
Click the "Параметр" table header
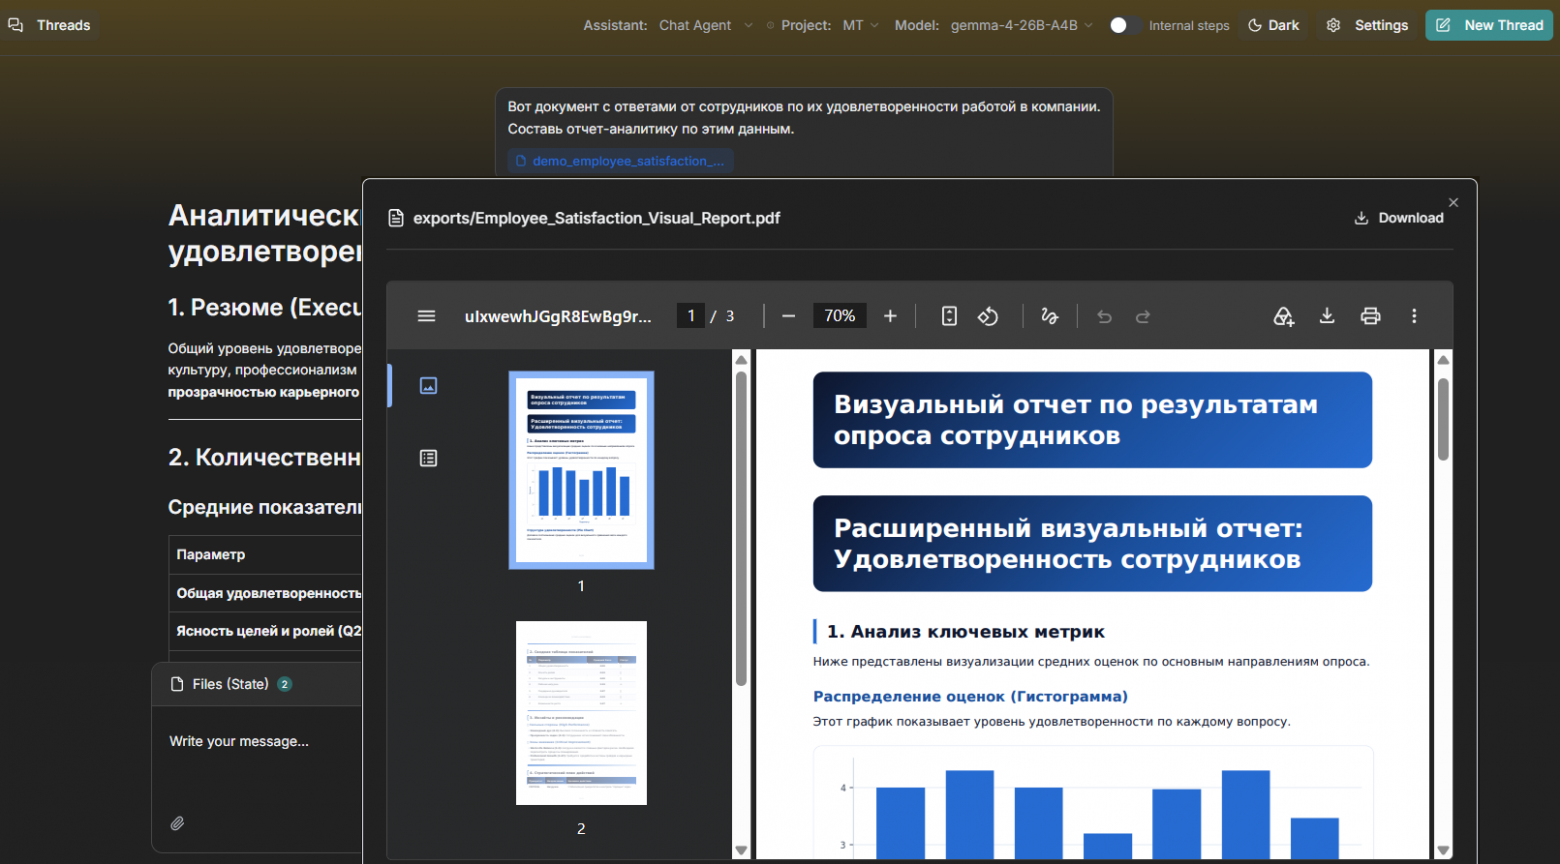point(211,554)
